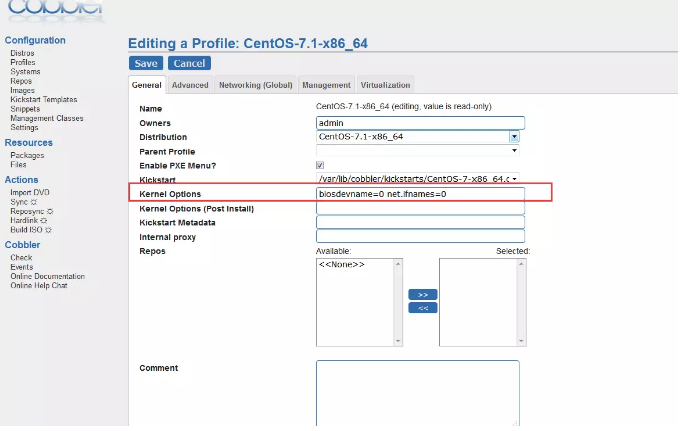Screen dimensions: 681x431
Task: Open Repos in the sidebar
Action: (21, 81)
